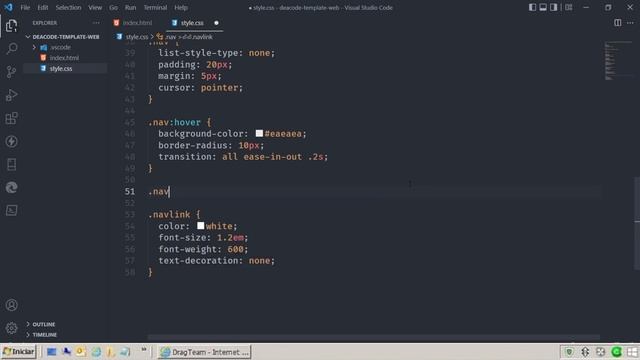
Task: Click the VS Code logo in title bar
Action: pyautogui.click(x=8, y=7)
